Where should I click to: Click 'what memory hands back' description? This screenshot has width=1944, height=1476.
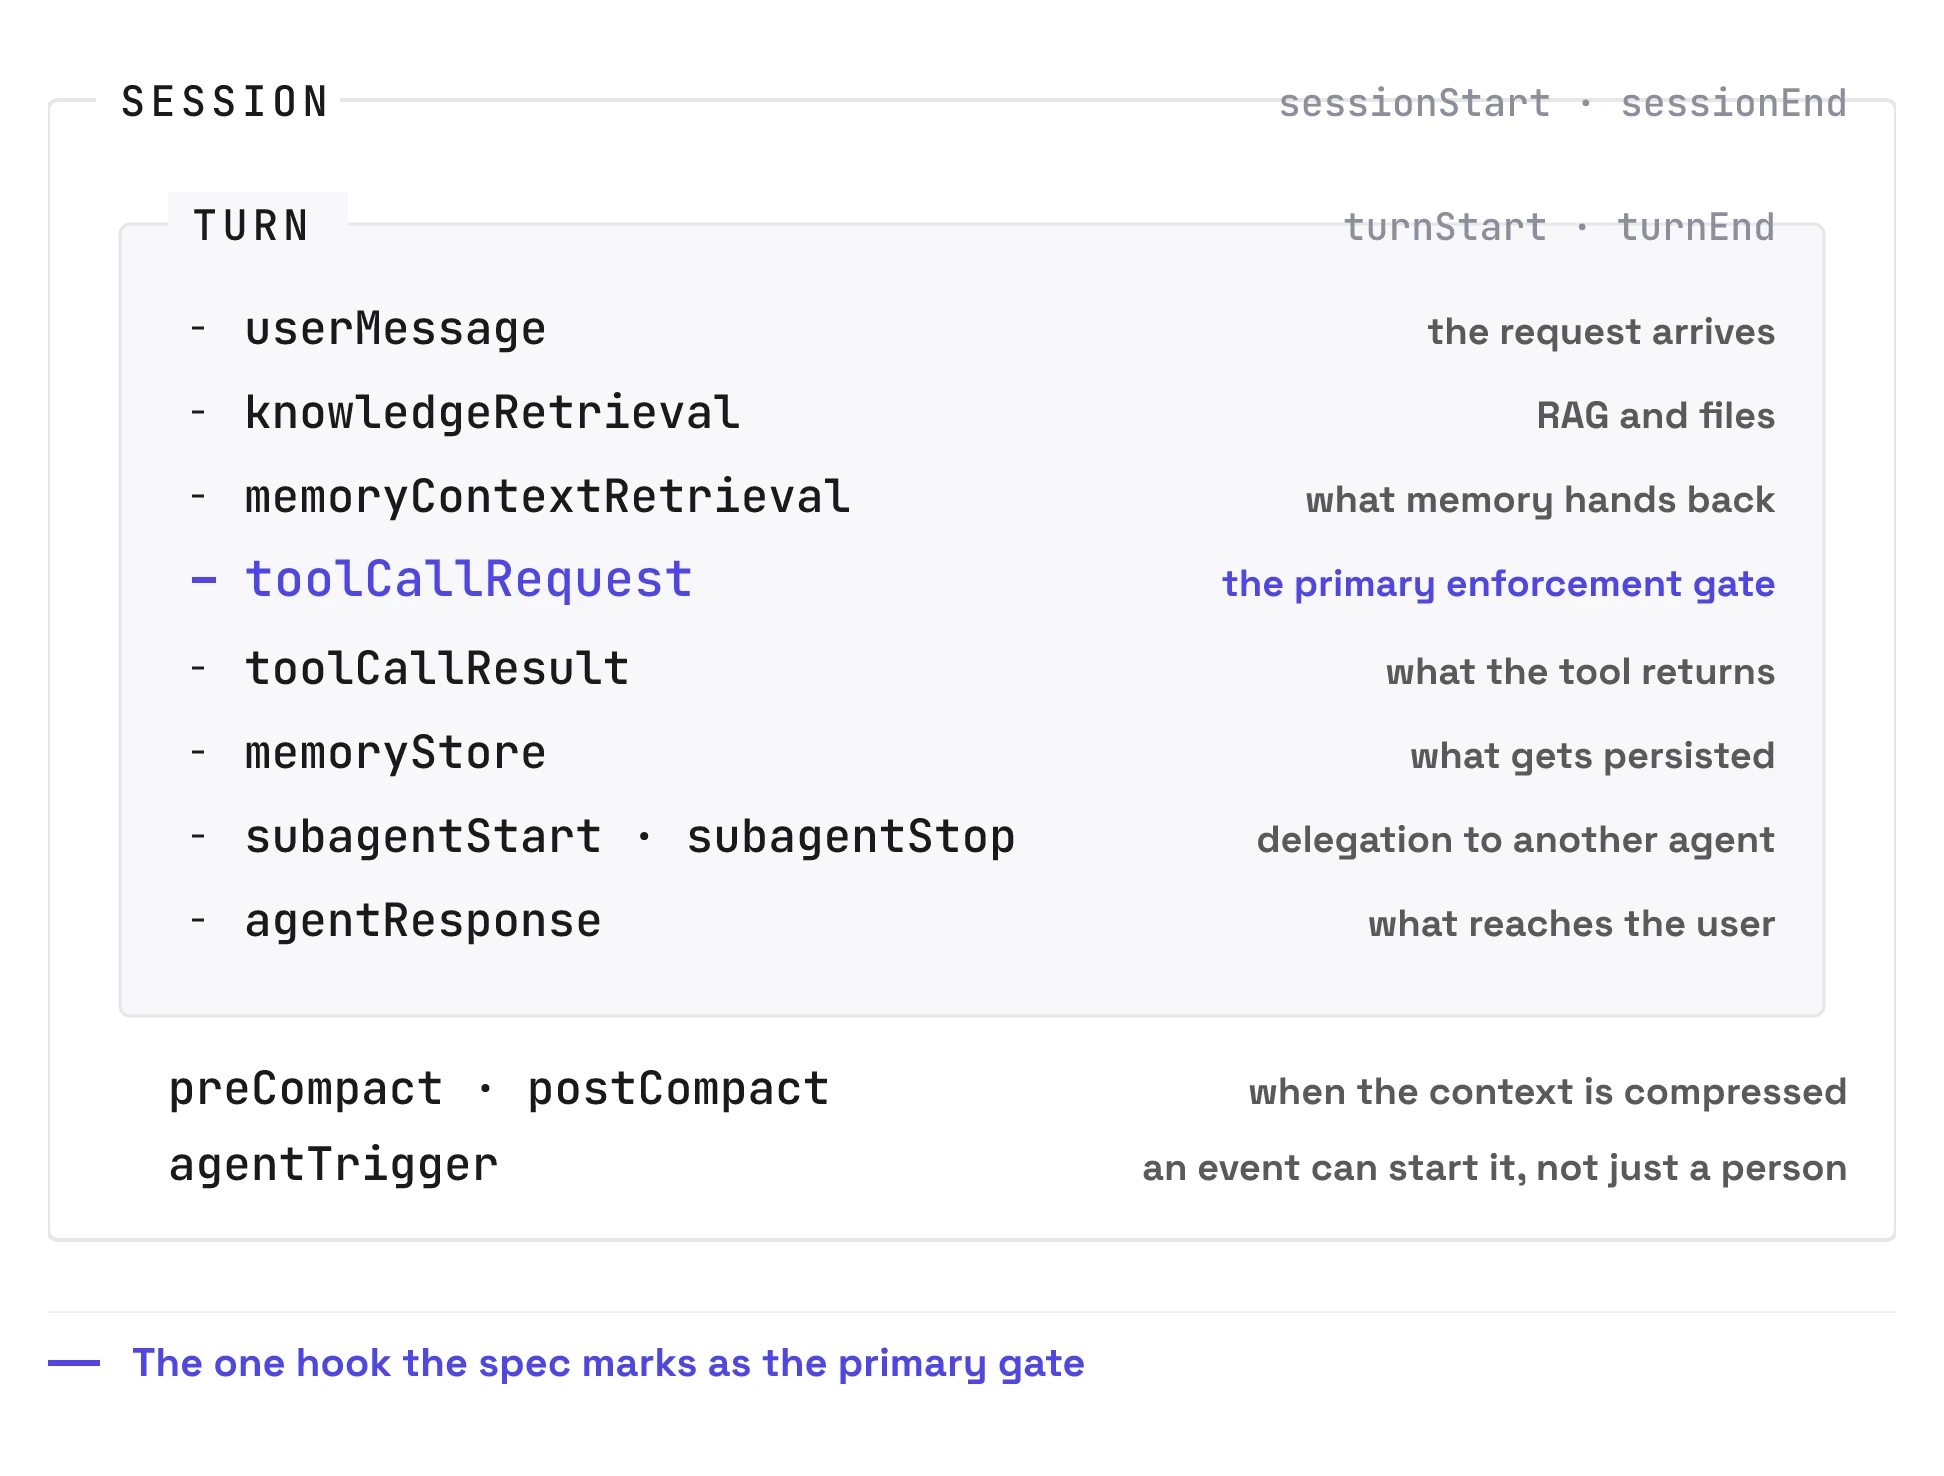click(1540, 500)
